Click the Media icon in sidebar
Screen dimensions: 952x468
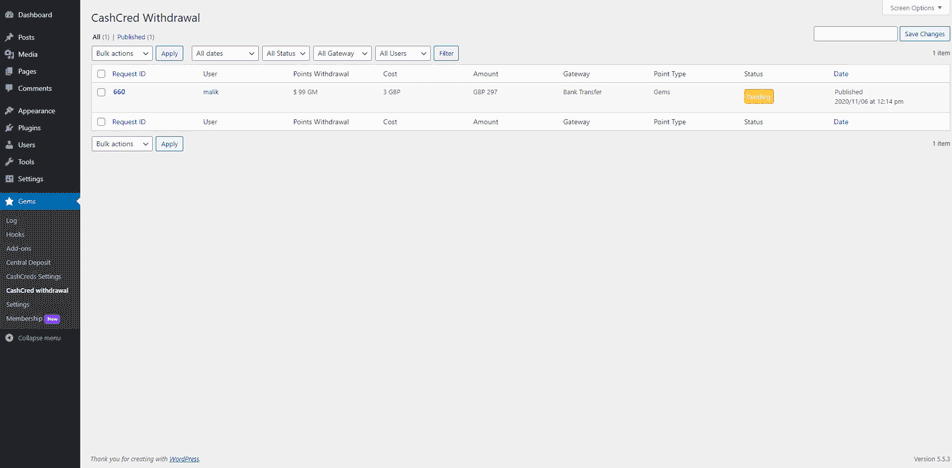(9, 54)
